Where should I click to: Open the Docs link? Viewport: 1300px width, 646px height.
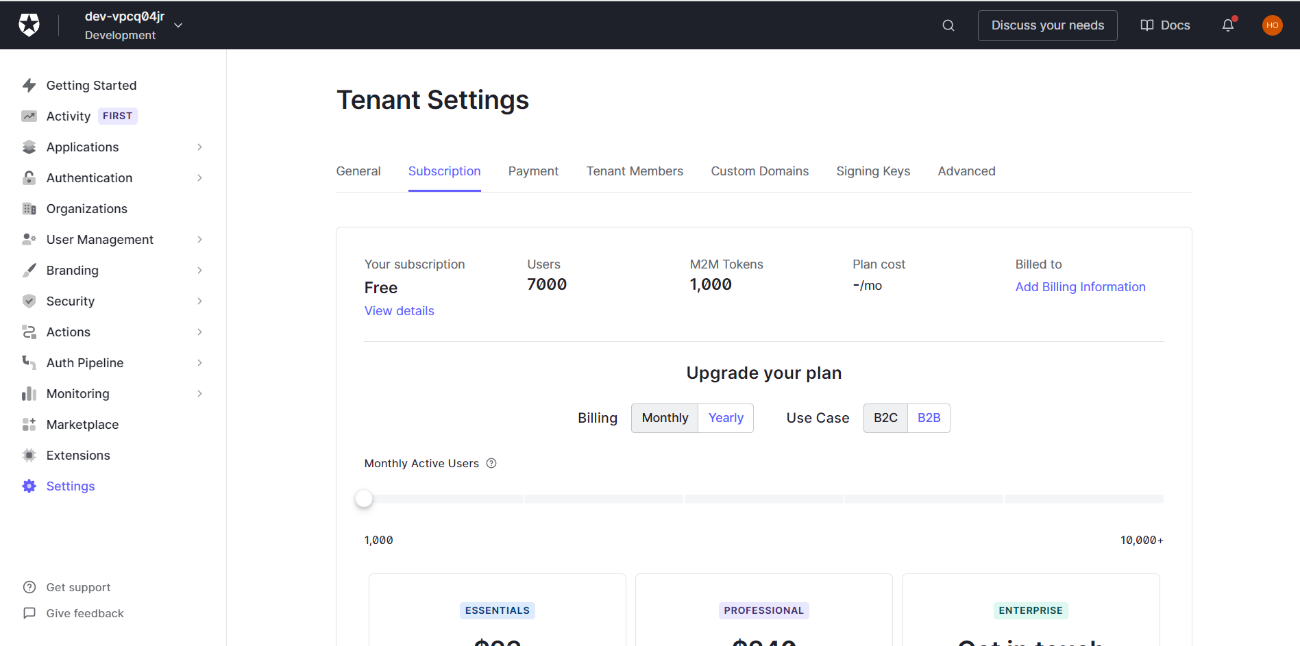[1165, 25]
